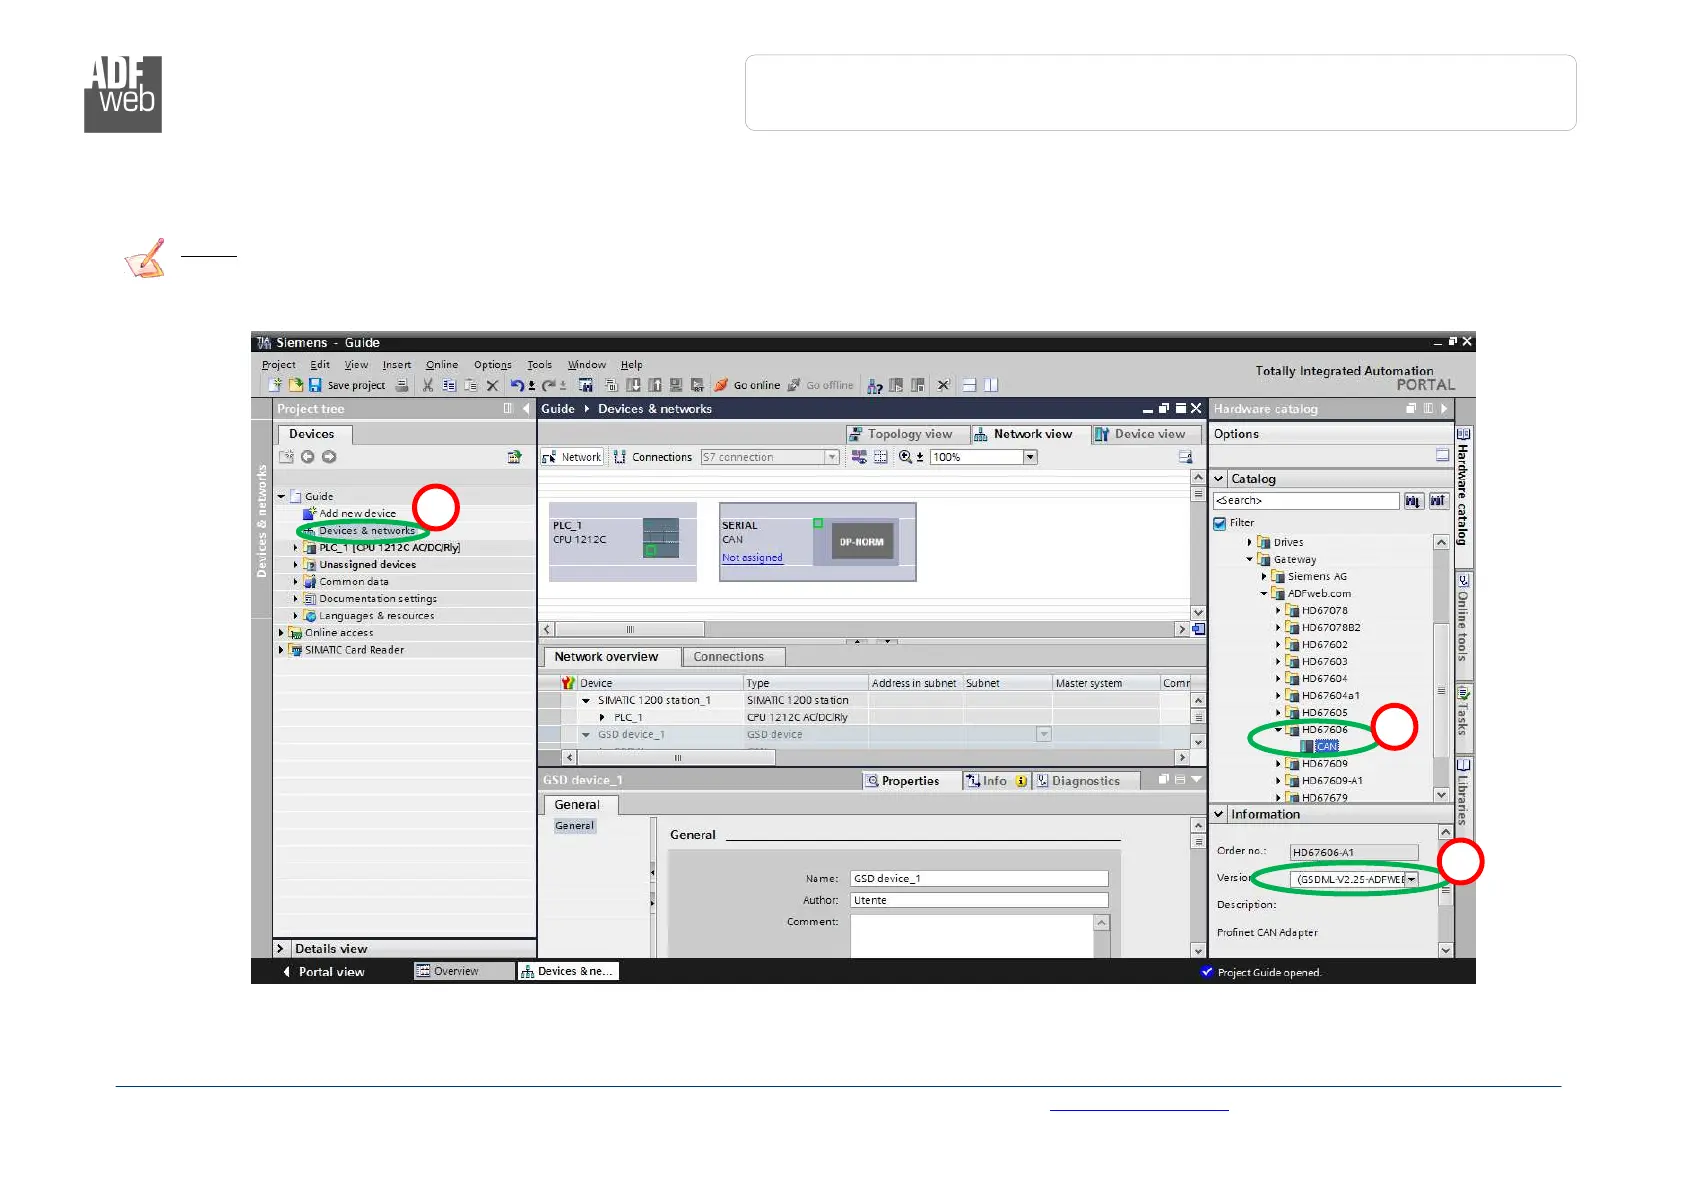Click the Download to device icon
The width and height of the screenshot is (1684, 1190).
[x=633, y=385]
